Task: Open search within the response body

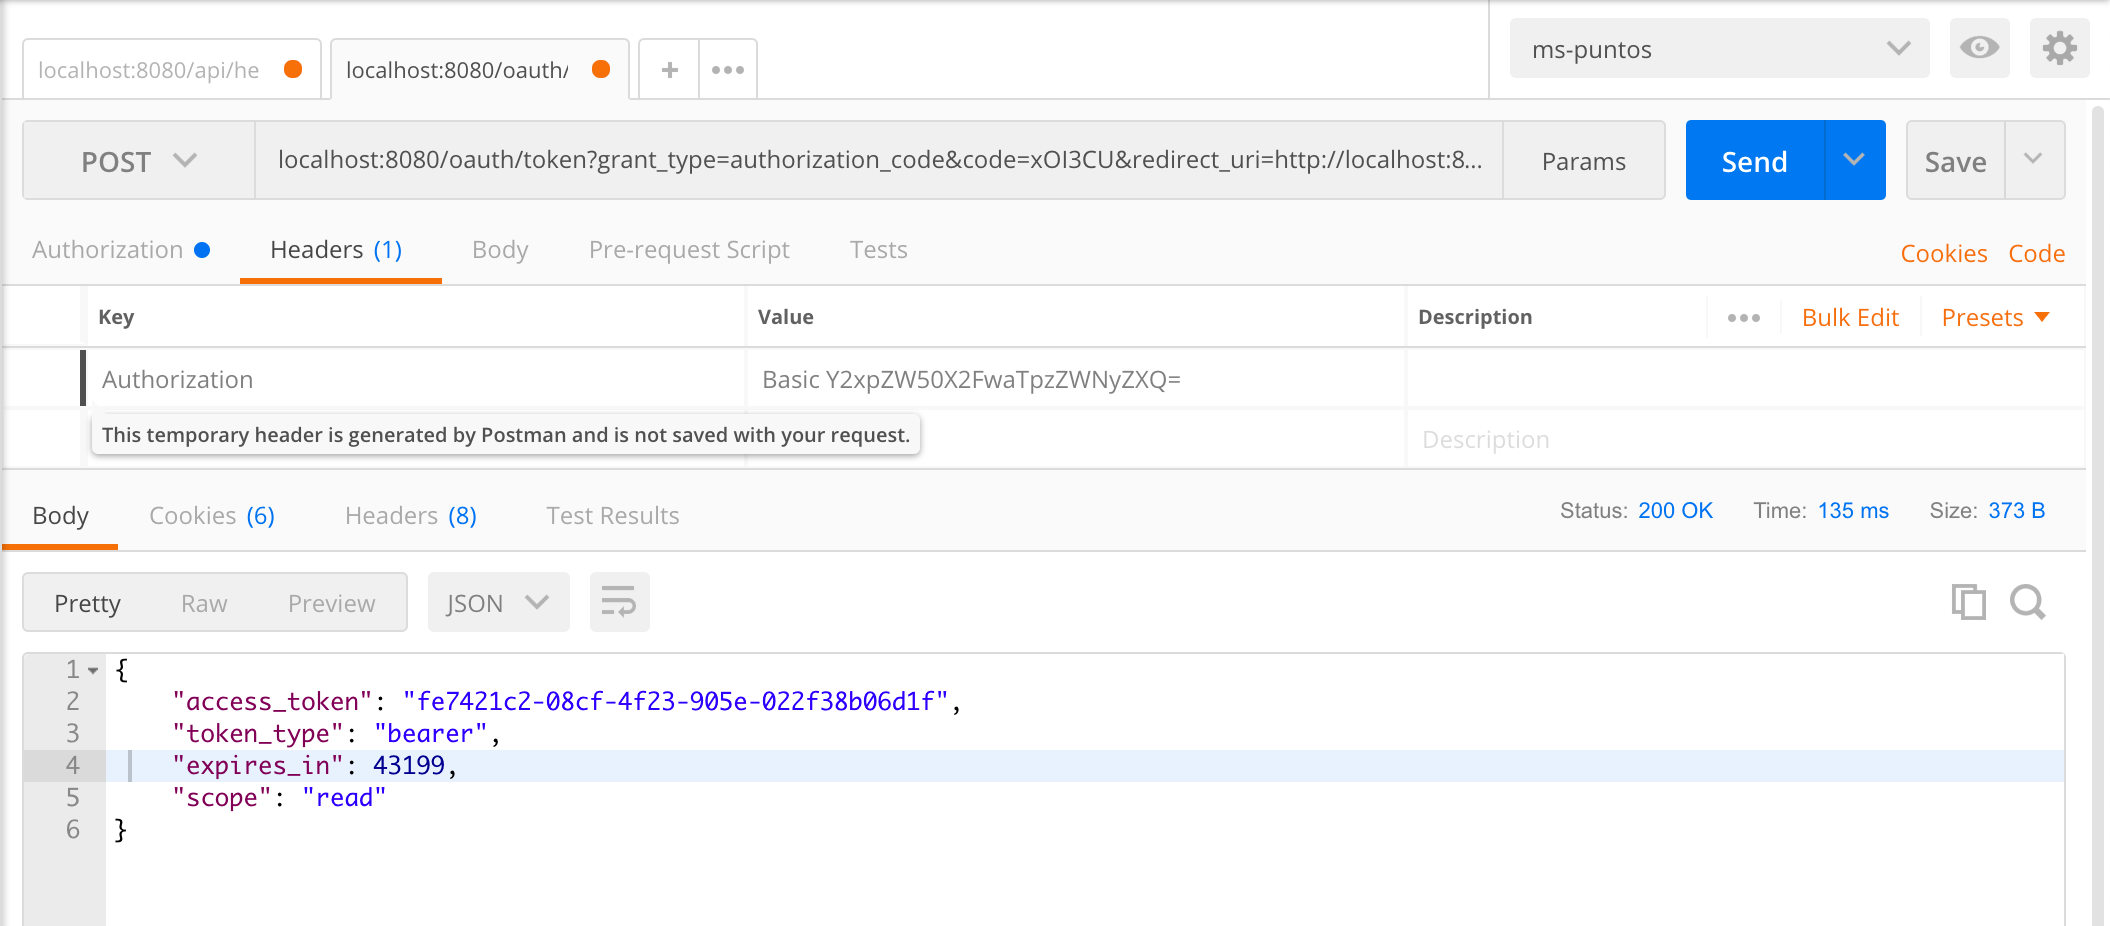Action: pyautogui.click(x=2028, y=601)
